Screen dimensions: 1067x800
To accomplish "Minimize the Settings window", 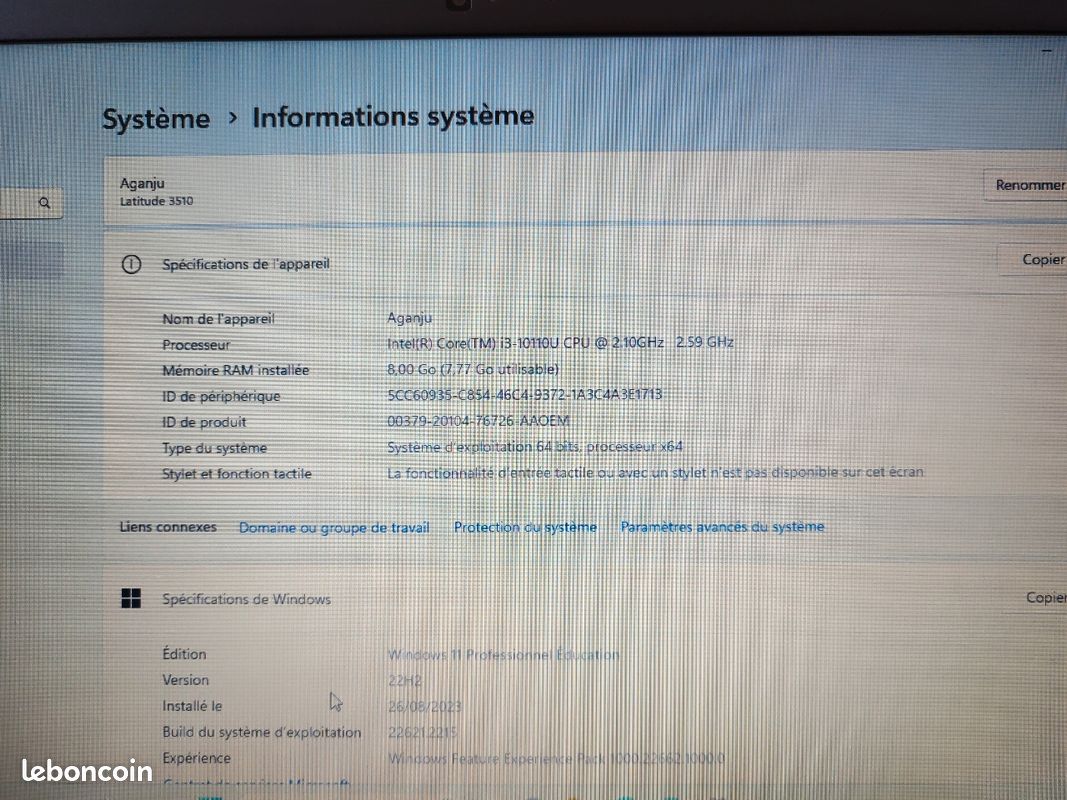I will coord(1047,50).
